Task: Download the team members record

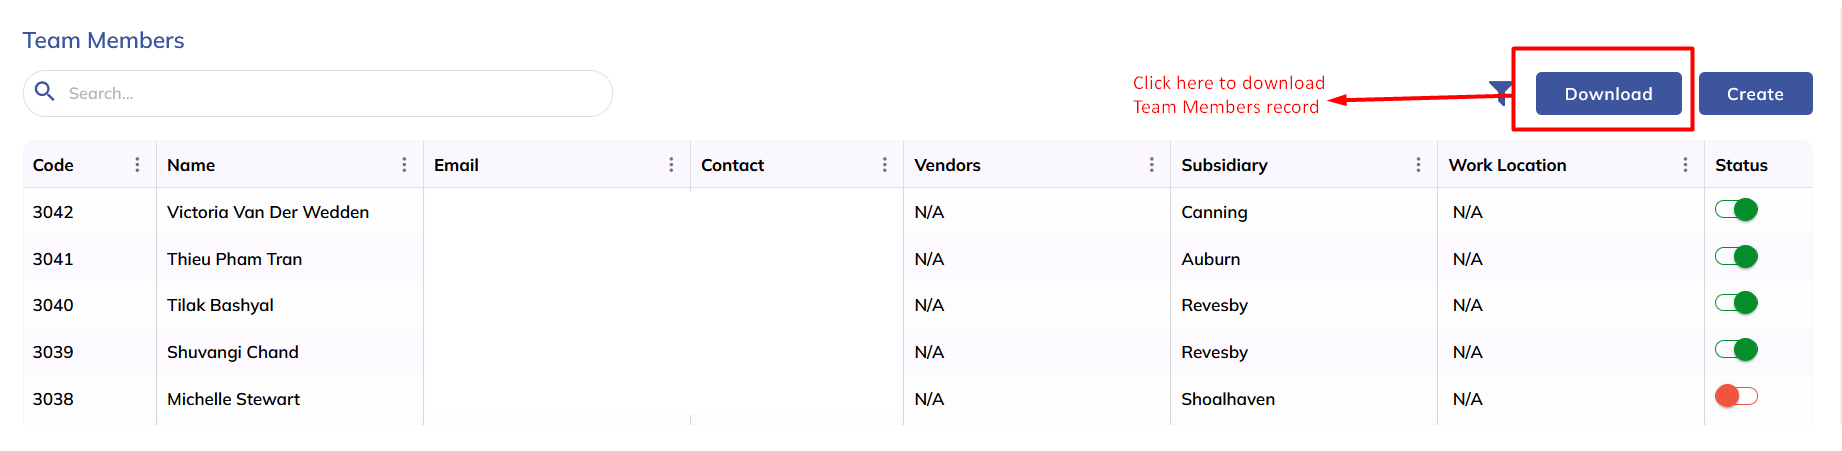Action: coord(1608,94)
